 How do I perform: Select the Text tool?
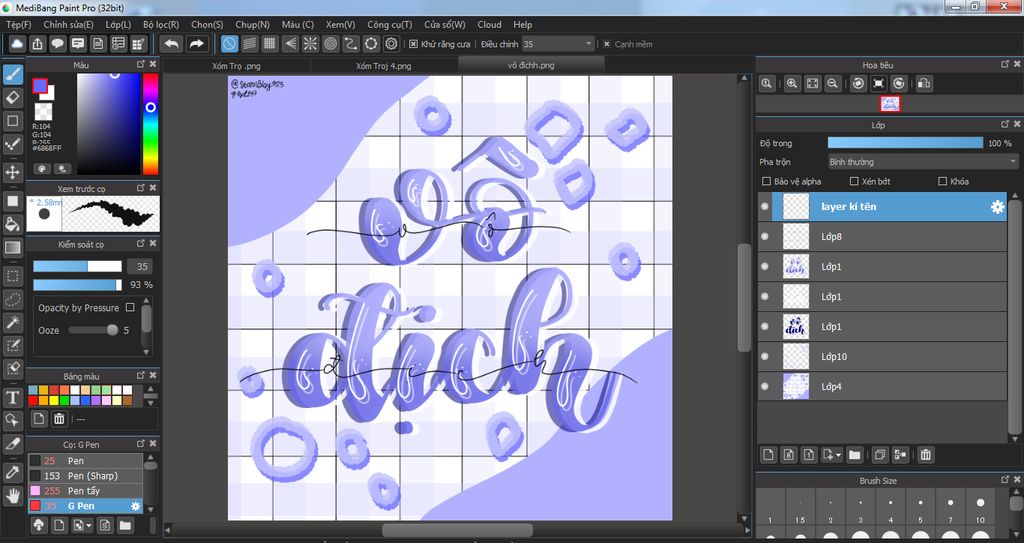pos(12,397)
